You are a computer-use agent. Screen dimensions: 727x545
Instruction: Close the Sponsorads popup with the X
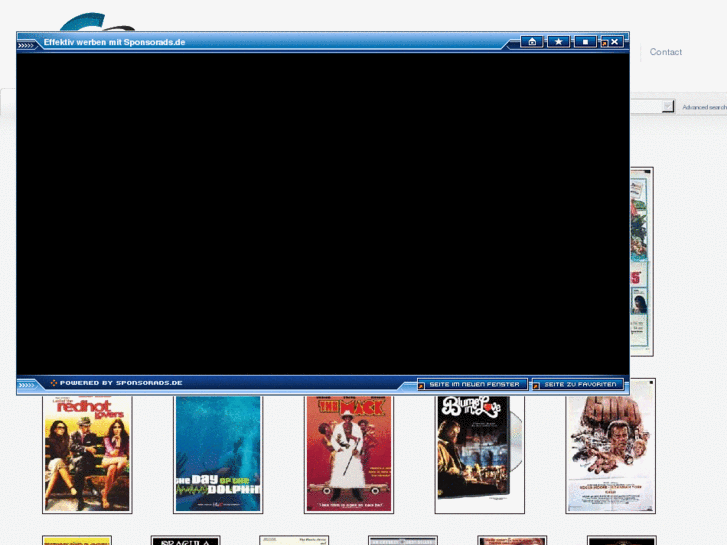[613, 42]
